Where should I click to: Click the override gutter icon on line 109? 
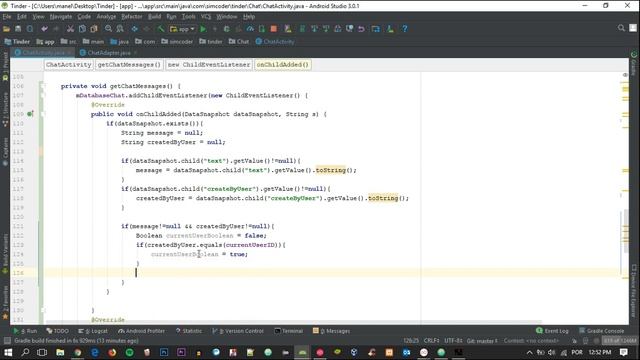(30, 114)
